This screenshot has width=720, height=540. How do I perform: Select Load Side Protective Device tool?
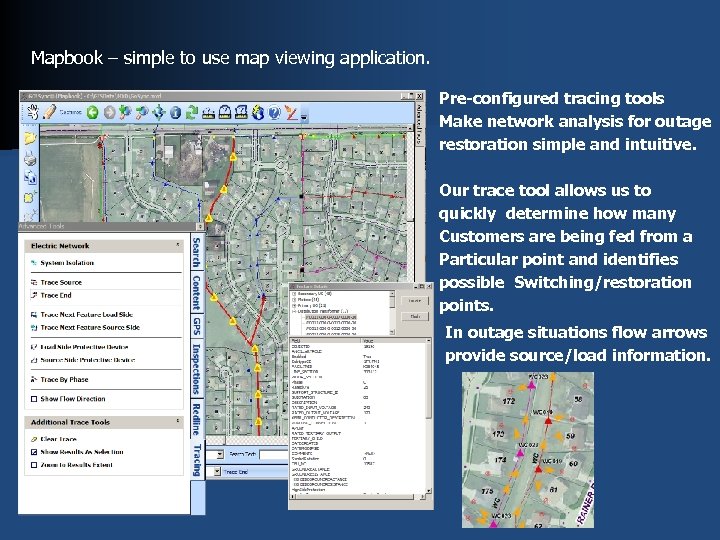click(x=79, y=347)
